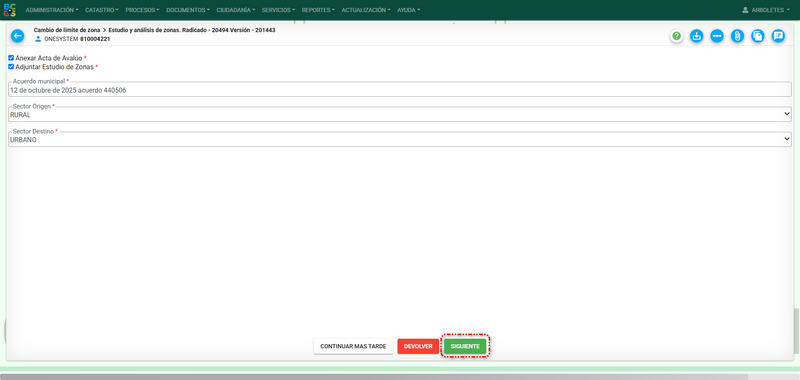The image size is (800, 380).
Task: Click the BCGS logo icon
Action: click(x=9, y=10)
